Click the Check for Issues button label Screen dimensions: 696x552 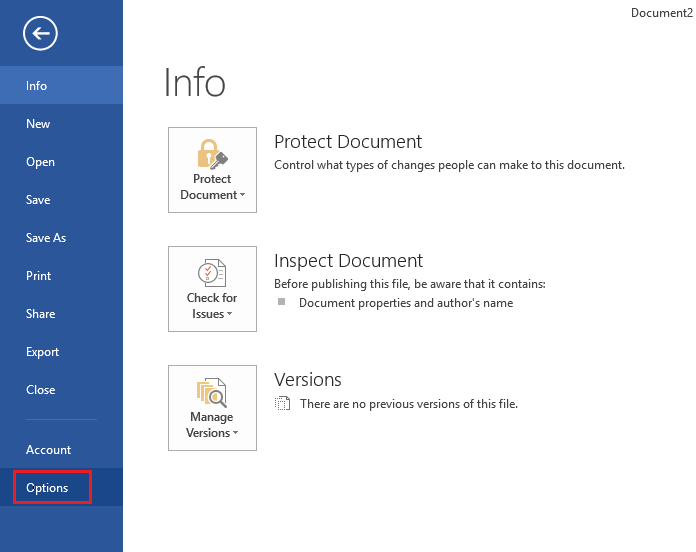212,306
